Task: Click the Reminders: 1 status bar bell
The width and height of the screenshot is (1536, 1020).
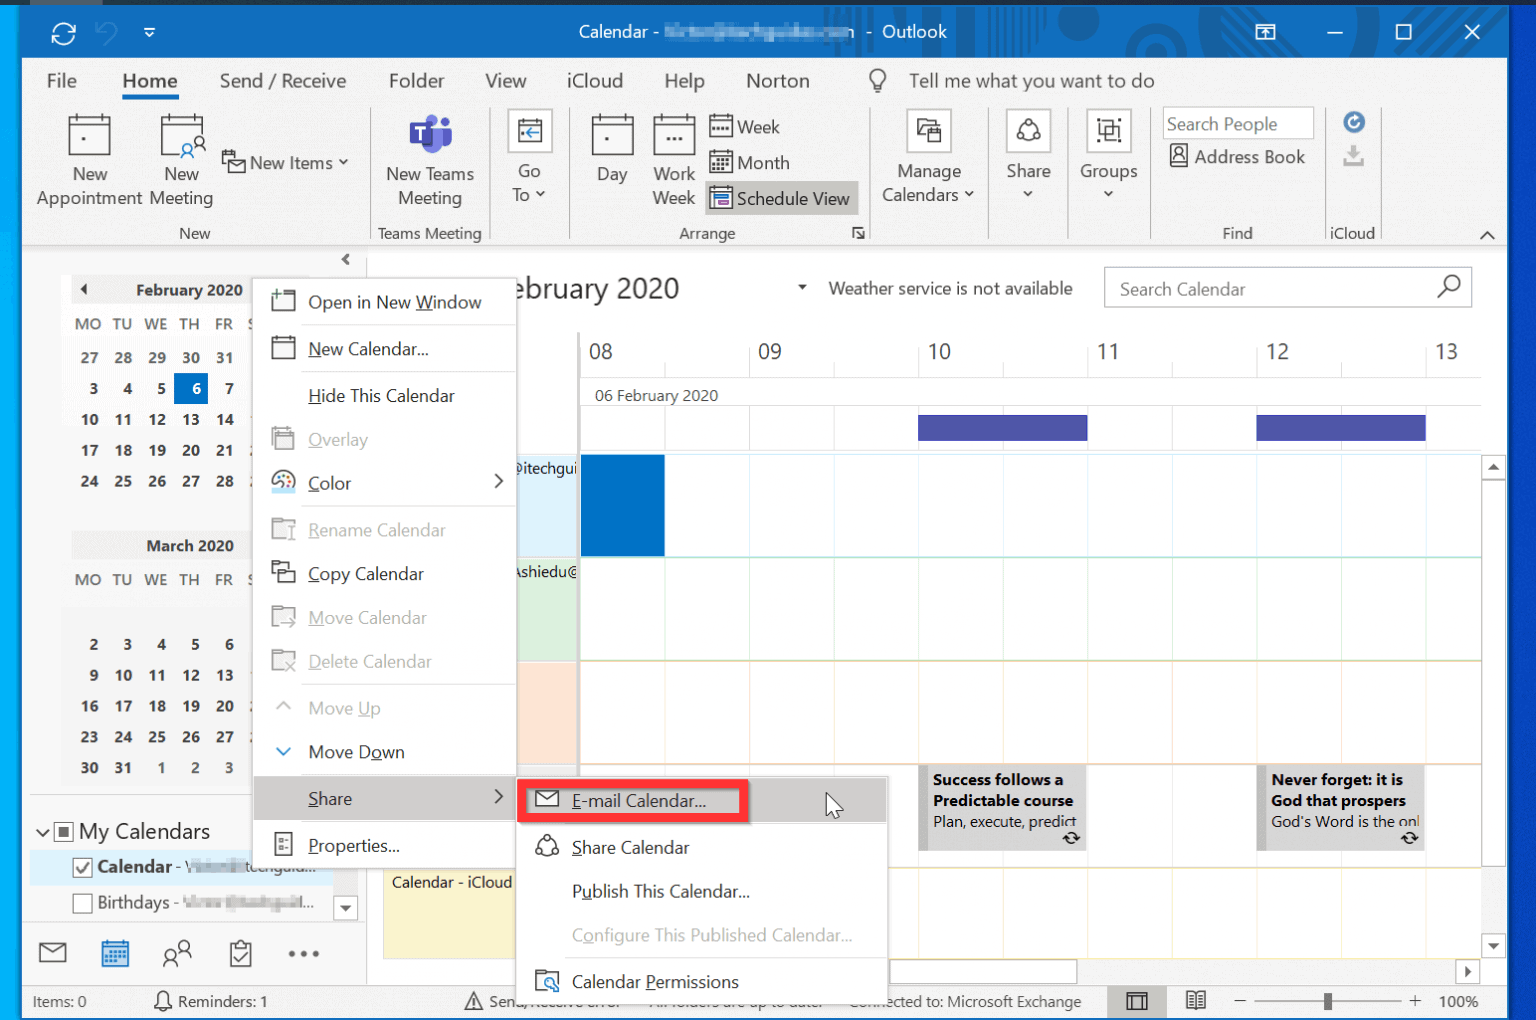Action: 210,1001
